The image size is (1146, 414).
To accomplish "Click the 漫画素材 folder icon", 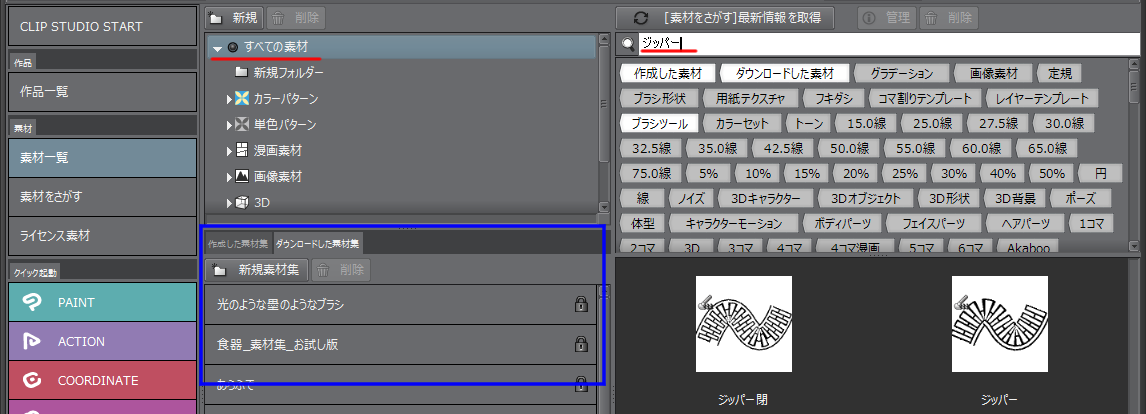I will click(242, 151).
